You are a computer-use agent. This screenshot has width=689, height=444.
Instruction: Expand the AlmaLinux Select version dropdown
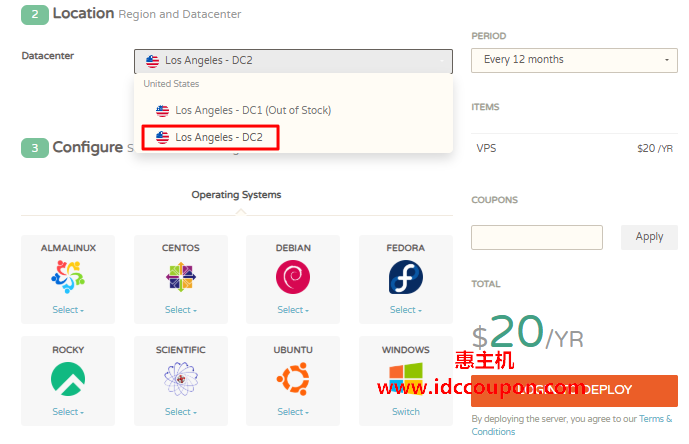[x=68, y=310]
